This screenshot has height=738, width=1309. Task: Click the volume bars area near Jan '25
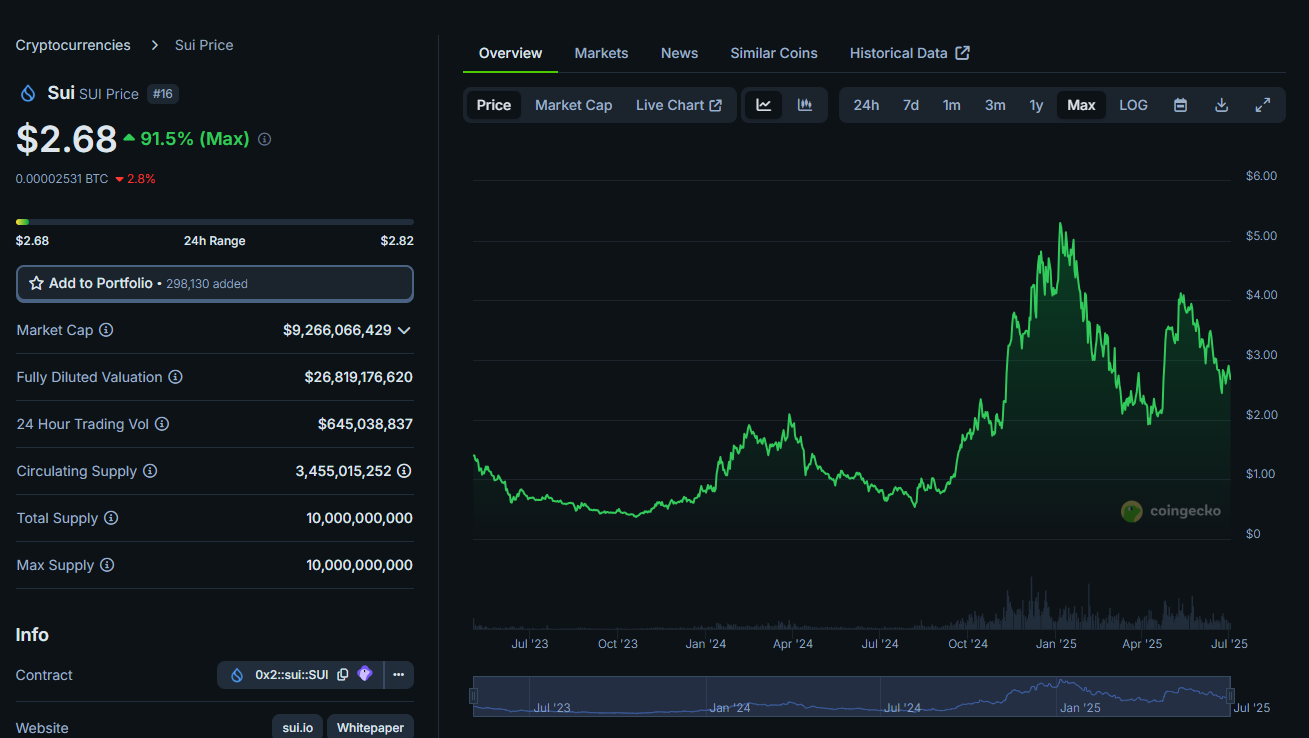click(x=1055, y=610)
